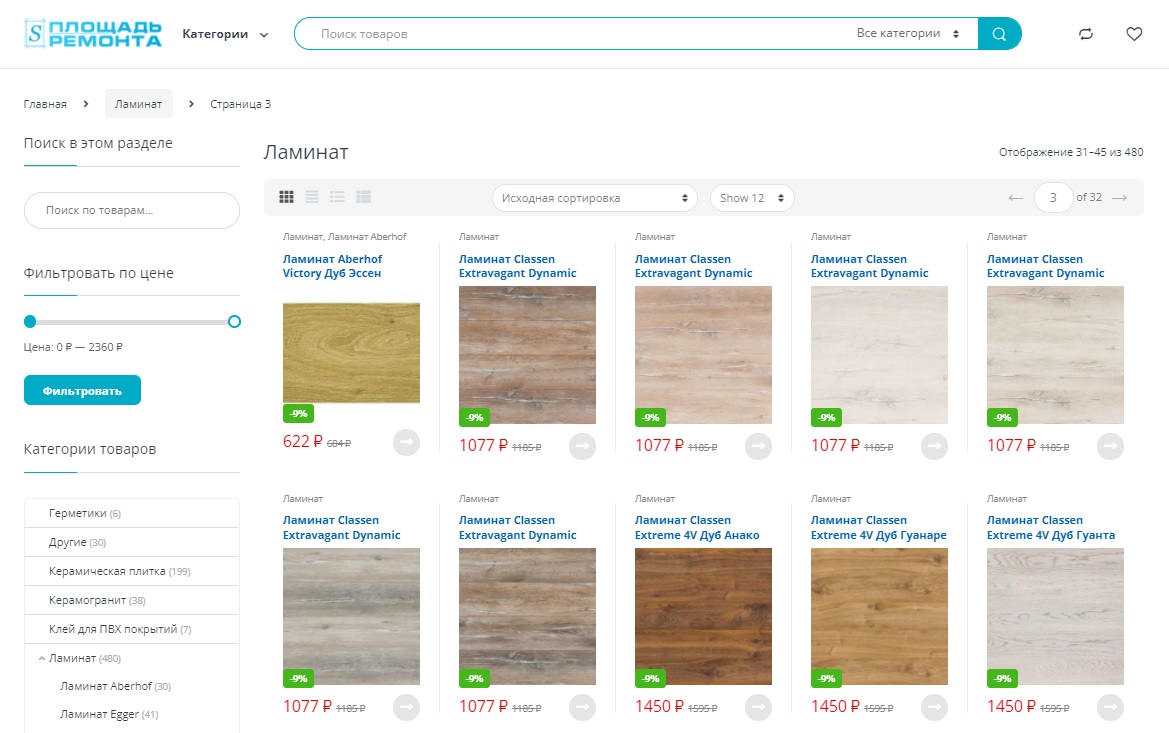Click arrow button on Aberhof Victory product

pos(406,442)
